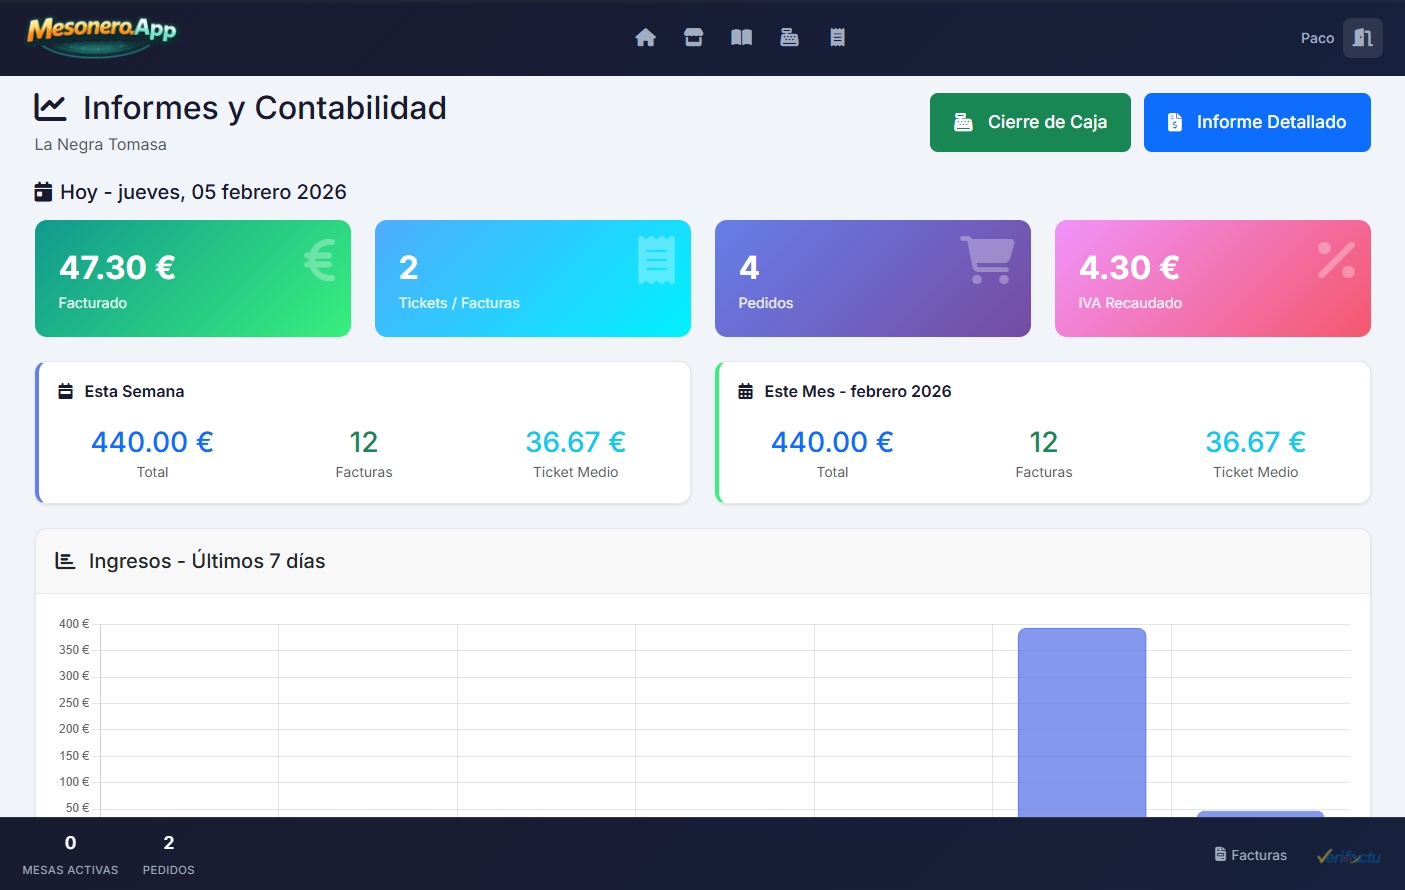1405x890 pixels.
Task: Click the Verifactu logo
Action: pos(1349,855)
